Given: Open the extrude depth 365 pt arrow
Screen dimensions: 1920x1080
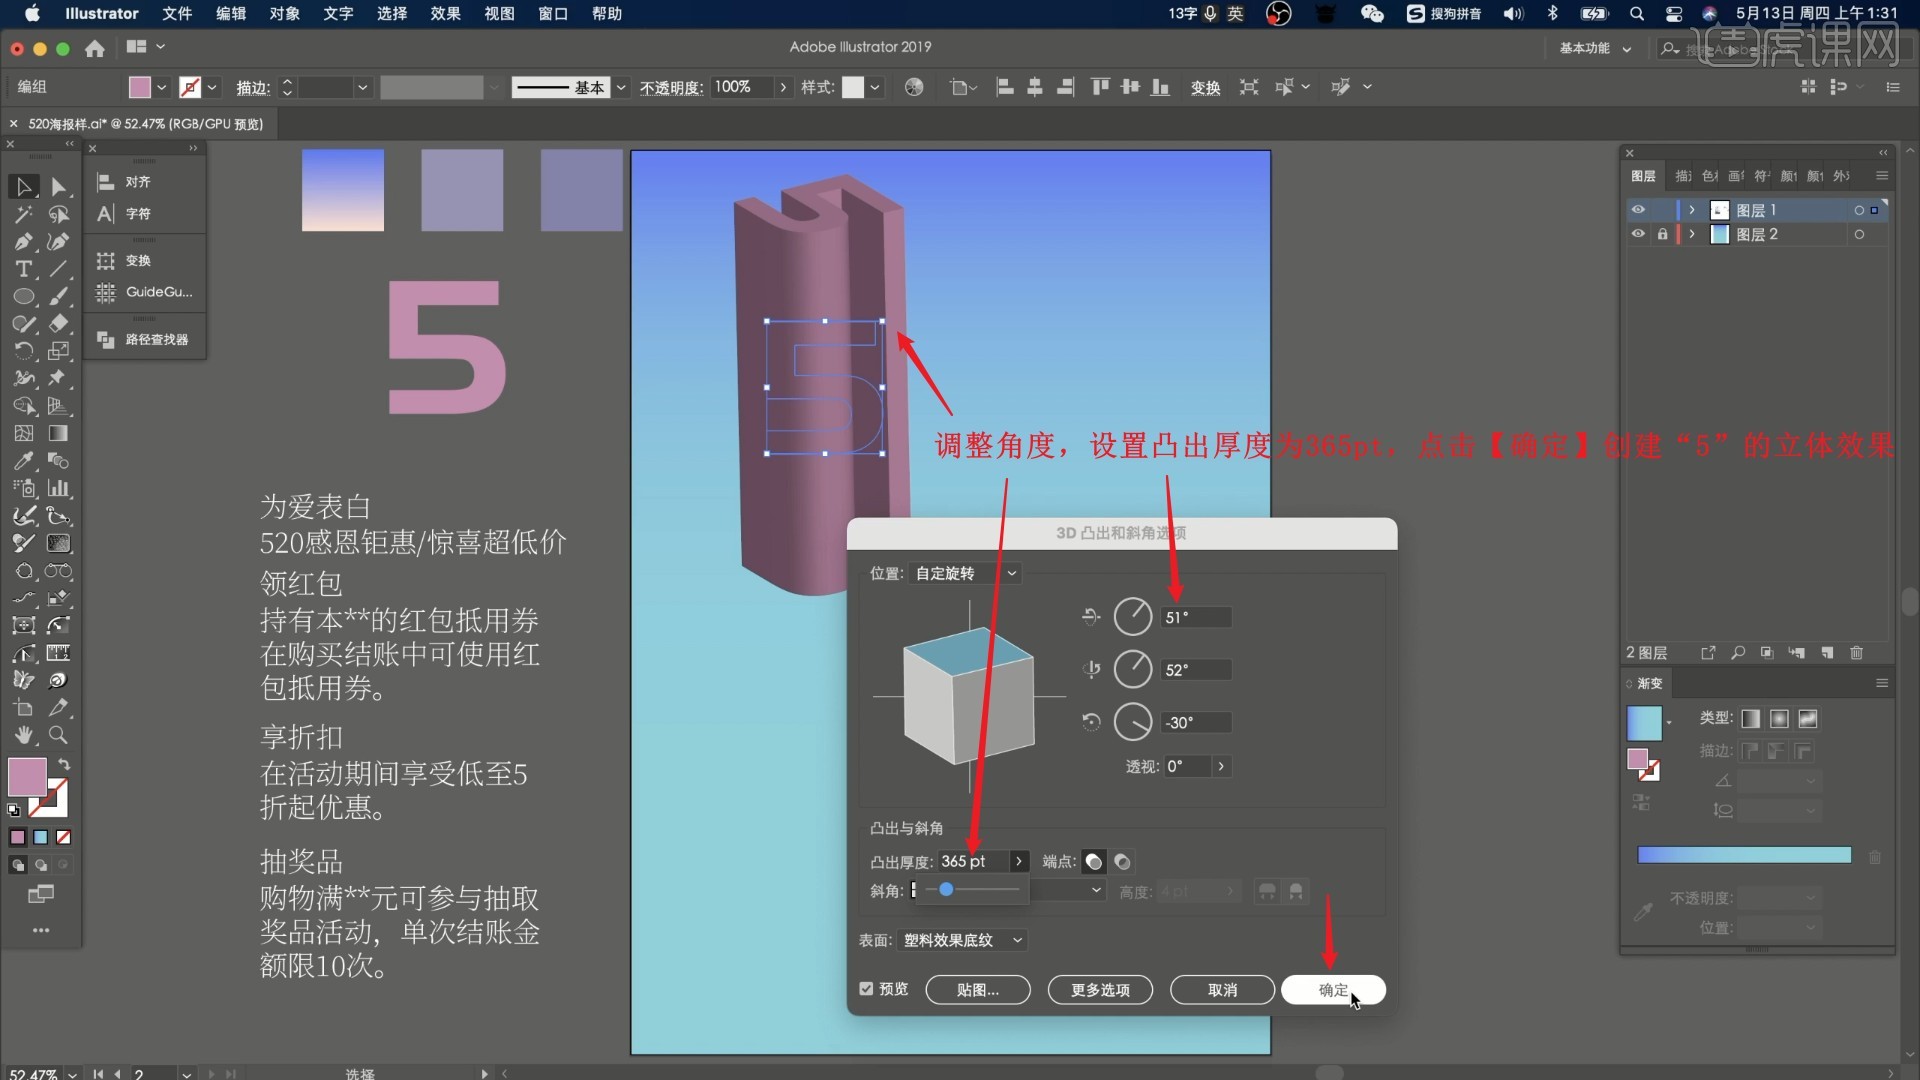Looking at the screenshot, I should [1019, 862].
